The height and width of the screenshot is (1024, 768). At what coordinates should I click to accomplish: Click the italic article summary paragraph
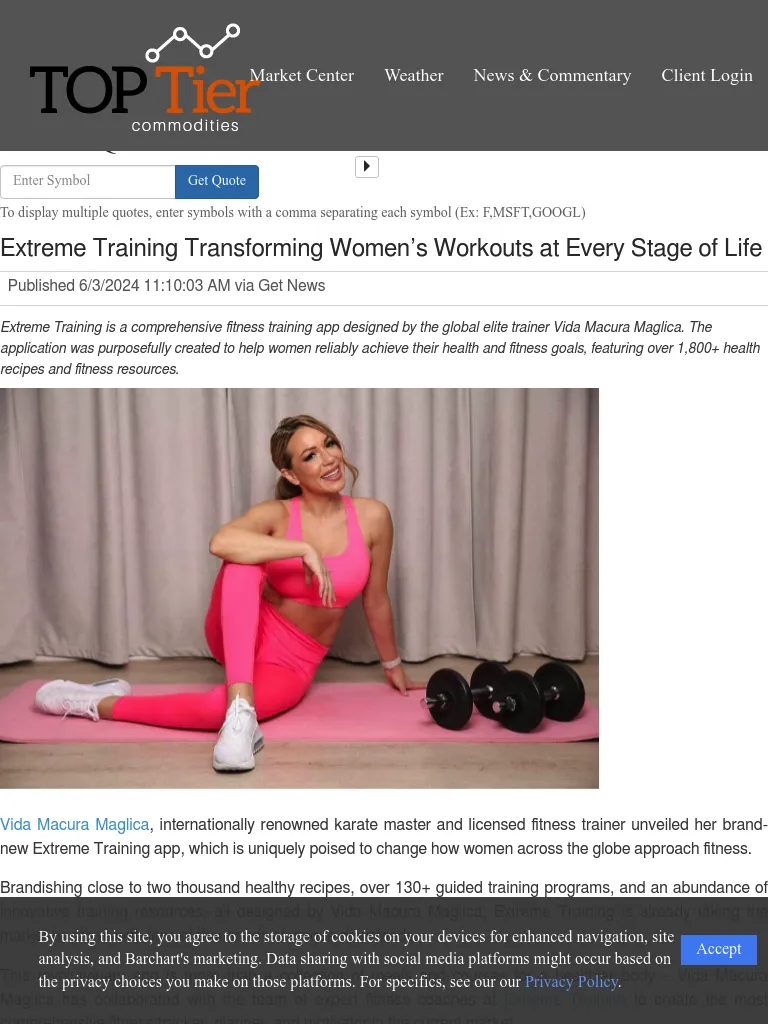click(x=380, y=348)
